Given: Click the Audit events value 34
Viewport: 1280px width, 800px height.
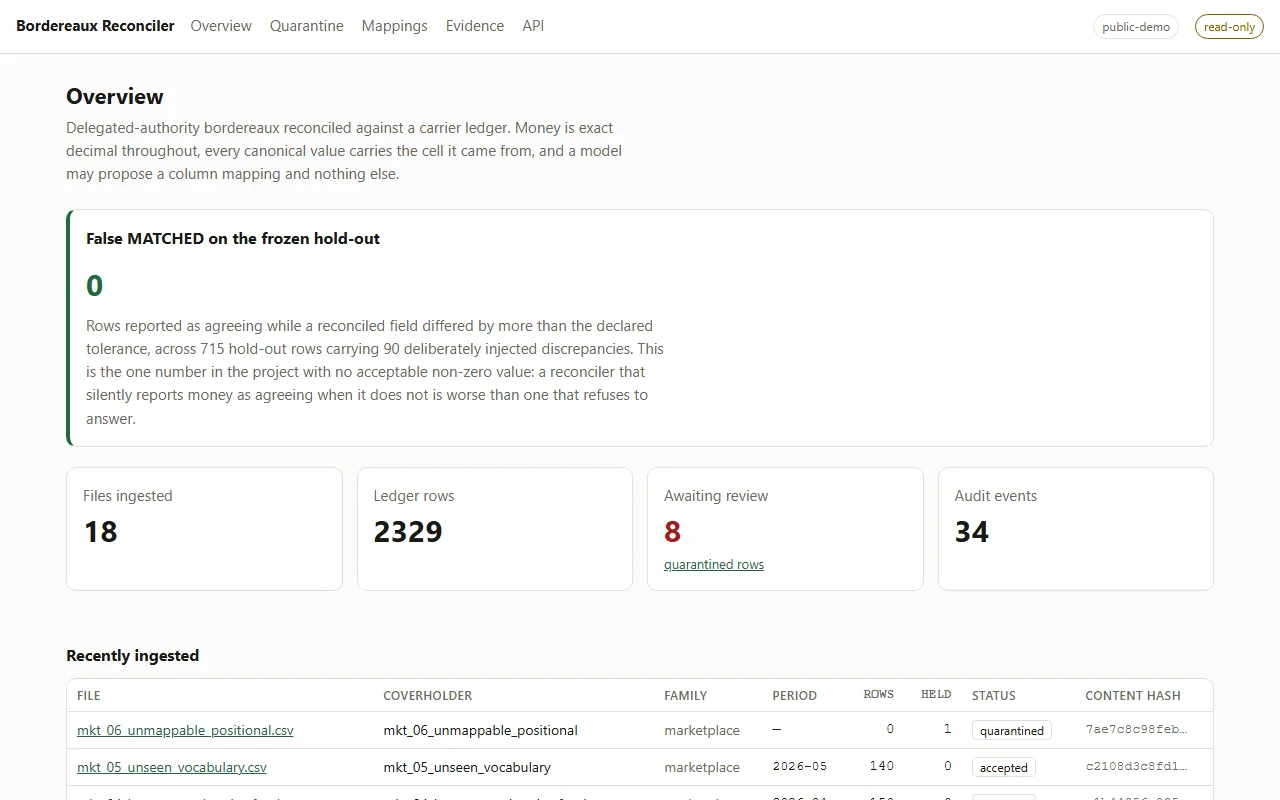Looking at the screenshot, I should click(972, 532).
